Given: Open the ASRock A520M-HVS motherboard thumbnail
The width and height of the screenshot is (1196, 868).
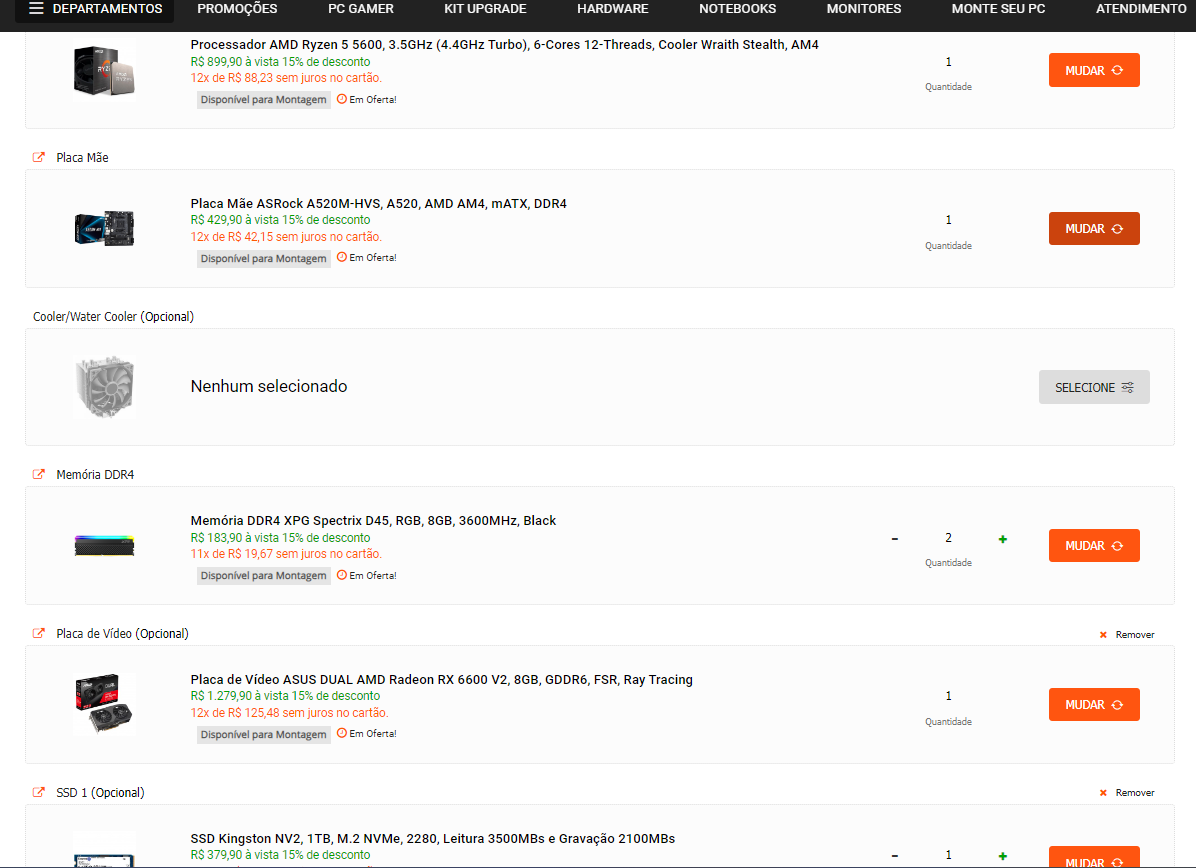Looking at the screenshot, I should coord(104,229).
